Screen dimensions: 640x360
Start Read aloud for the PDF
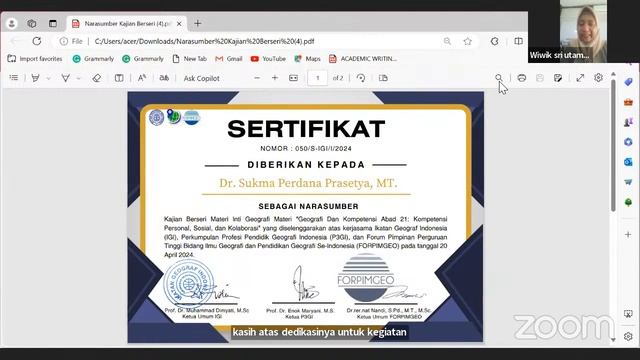coord(142,78)
